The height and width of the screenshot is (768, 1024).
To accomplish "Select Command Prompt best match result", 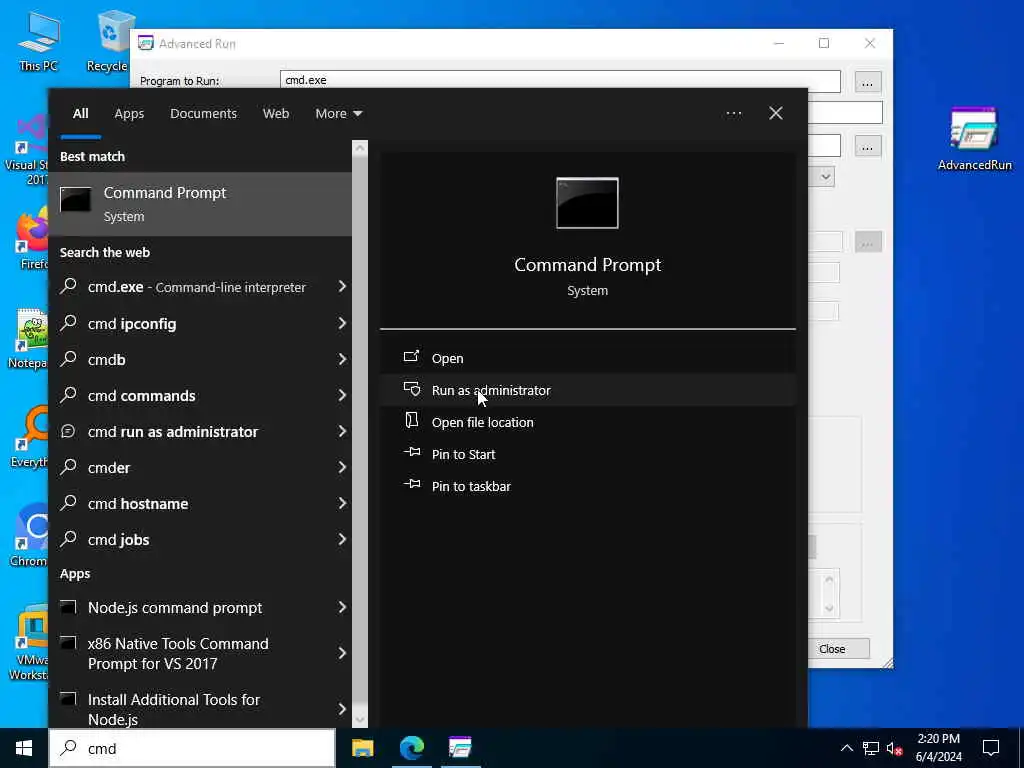I will pos(200,204).
